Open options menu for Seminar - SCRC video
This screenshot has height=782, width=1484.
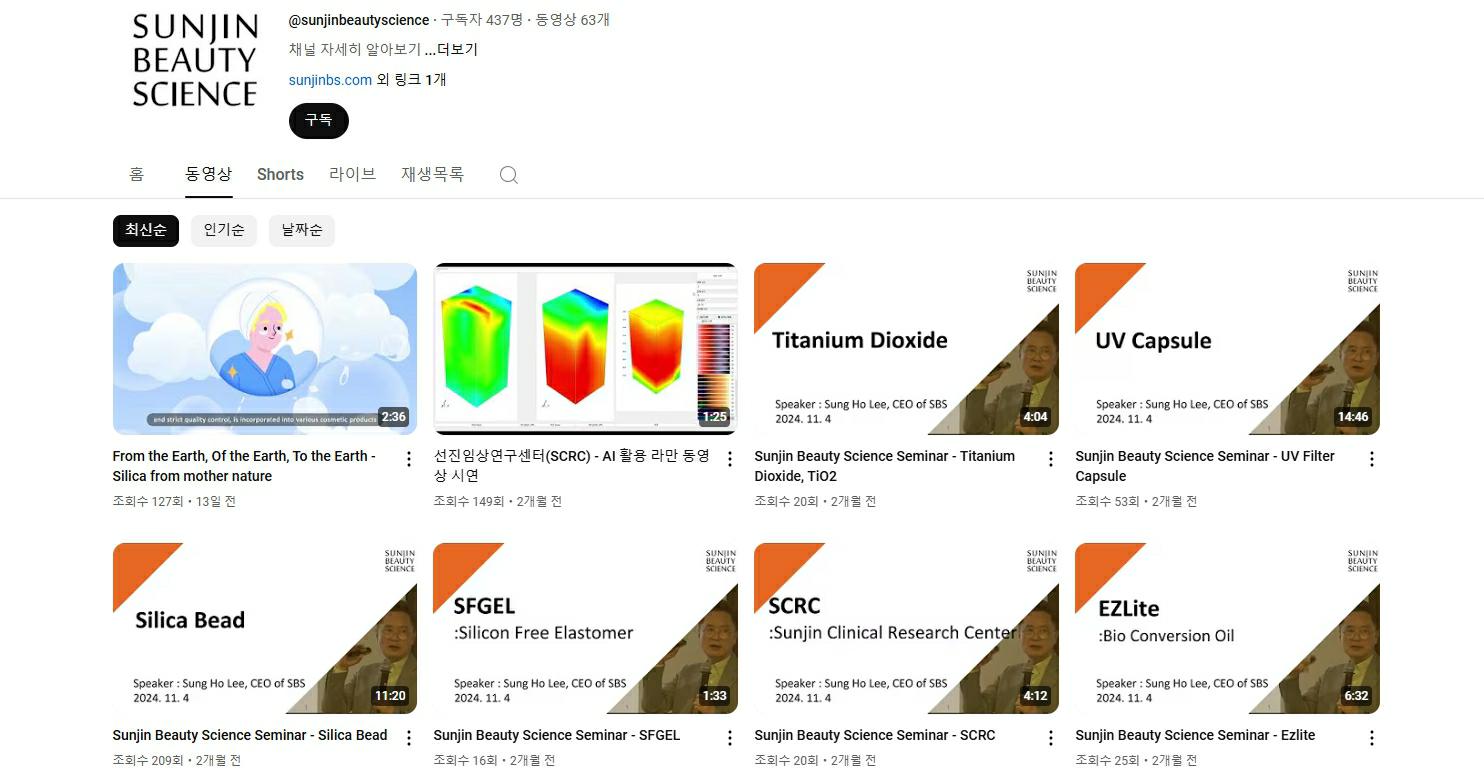pyautogui.click(x=1050, y=738)
